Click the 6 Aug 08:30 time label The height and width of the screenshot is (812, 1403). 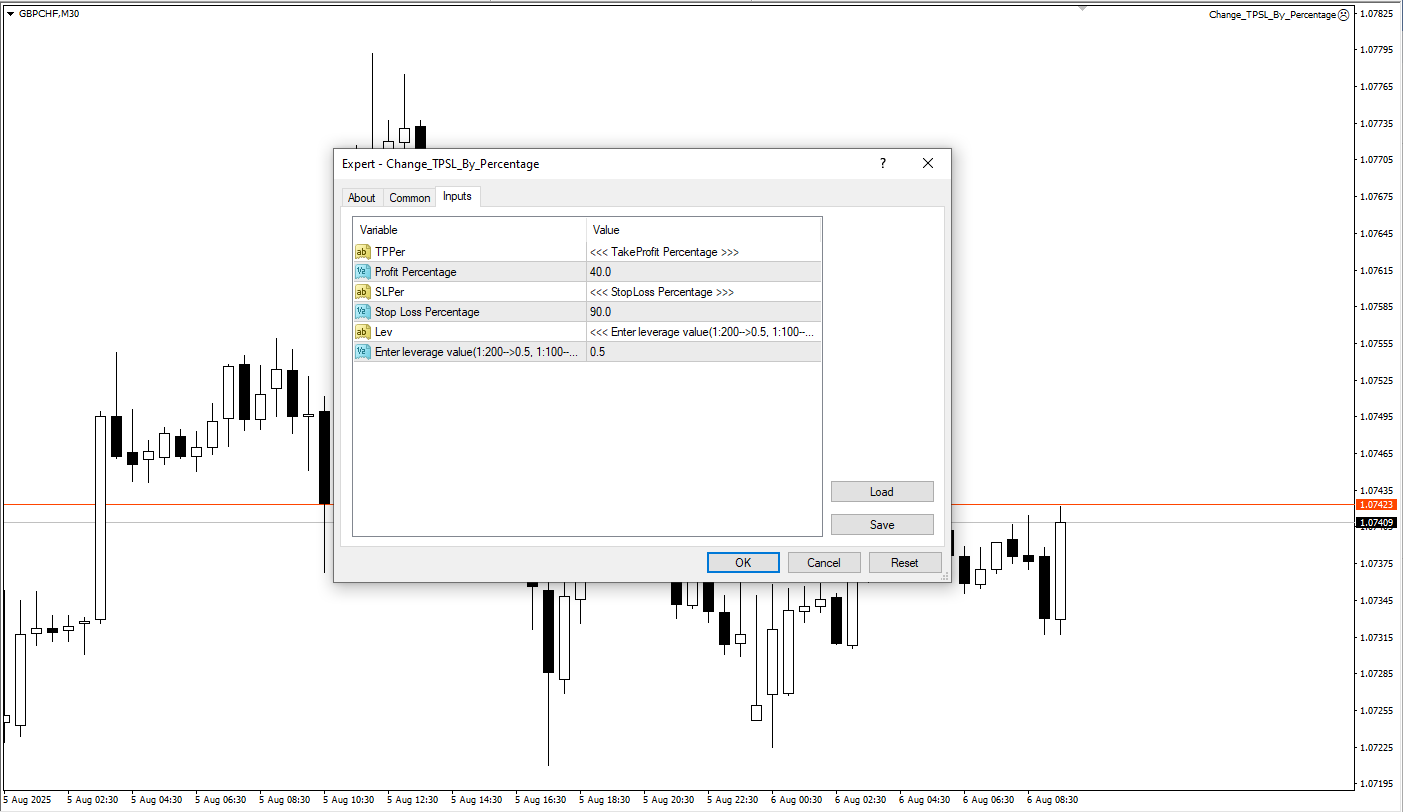tap(1053, 800)
